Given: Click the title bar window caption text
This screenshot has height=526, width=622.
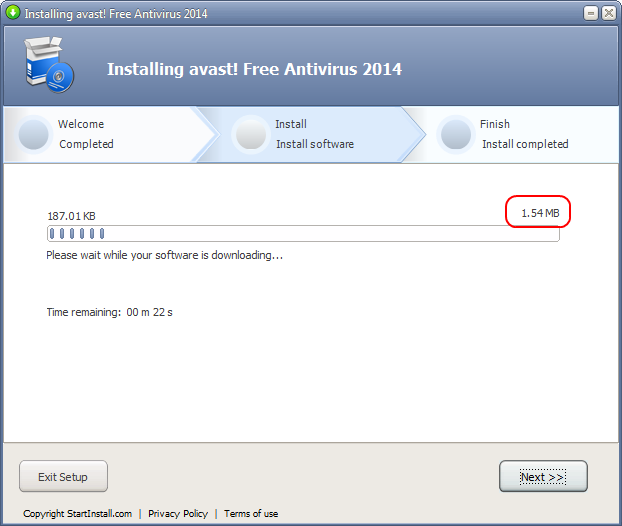Looking at the screenshot, I should point(116,14).
